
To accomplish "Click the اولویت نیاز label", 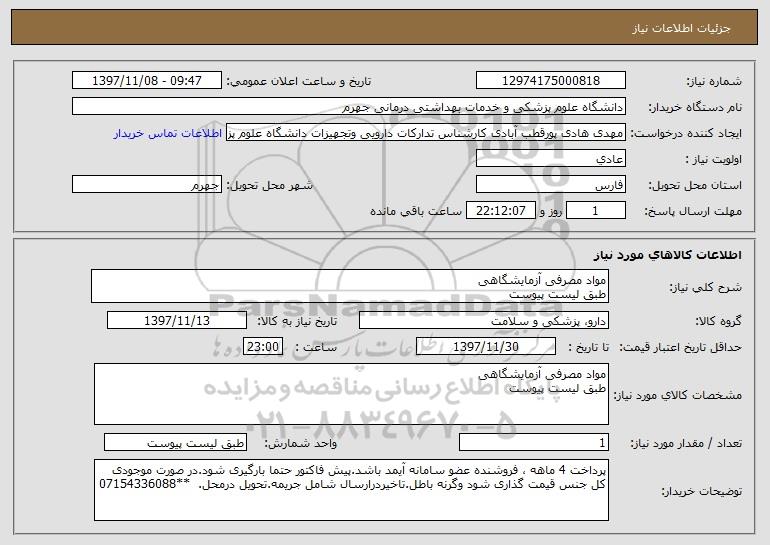I will point(714,159).
